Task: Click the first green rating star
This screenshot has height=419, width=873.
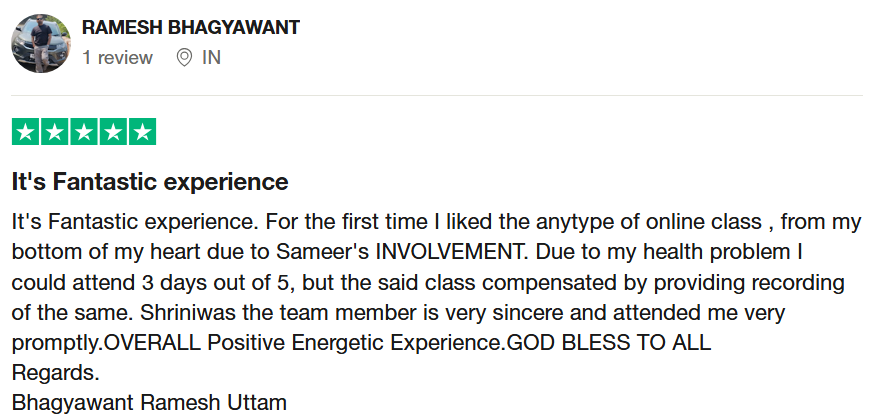Action: (x=25, y=131)
